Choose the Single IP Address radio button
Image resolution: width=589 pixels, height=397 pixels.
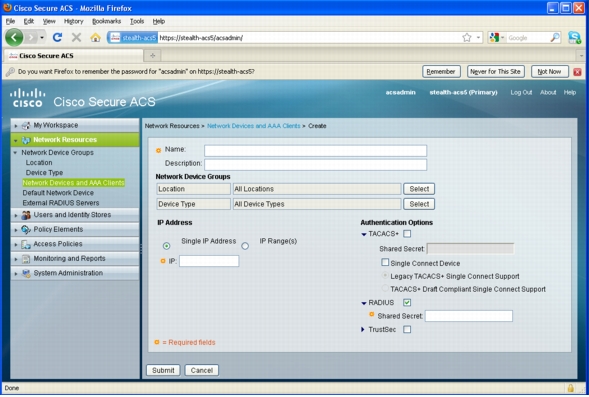[x=166, y=246]
